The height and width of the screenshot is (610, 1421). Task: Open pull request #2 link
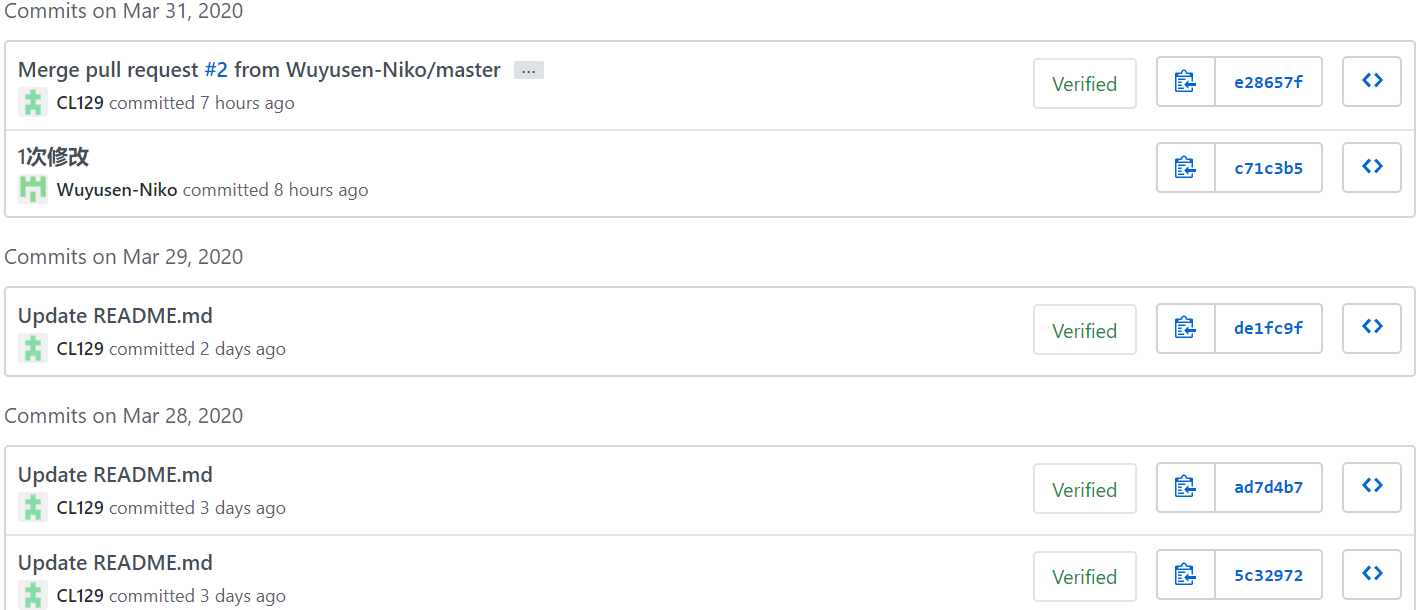[216, 70]
